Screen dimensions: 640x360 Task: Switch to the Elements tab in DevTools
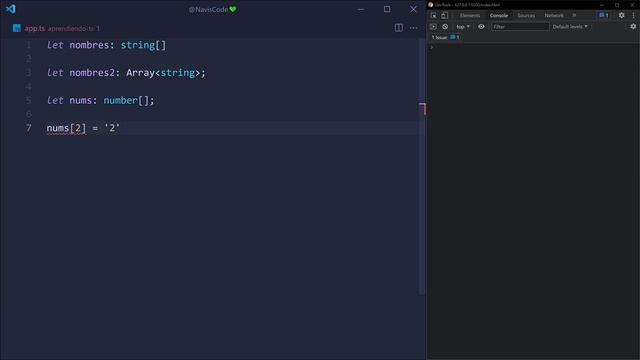pyautogui.click(x=470, y=16)
